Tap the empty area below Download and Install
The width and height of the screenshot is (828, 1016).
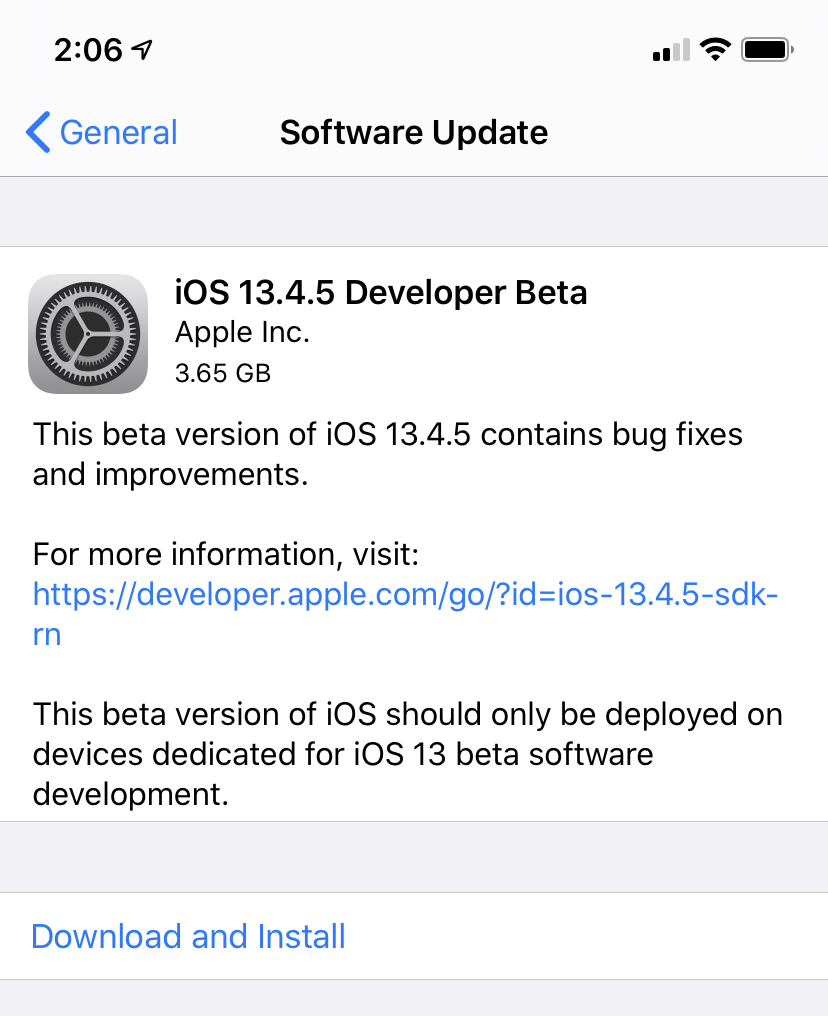coord(414,998)
